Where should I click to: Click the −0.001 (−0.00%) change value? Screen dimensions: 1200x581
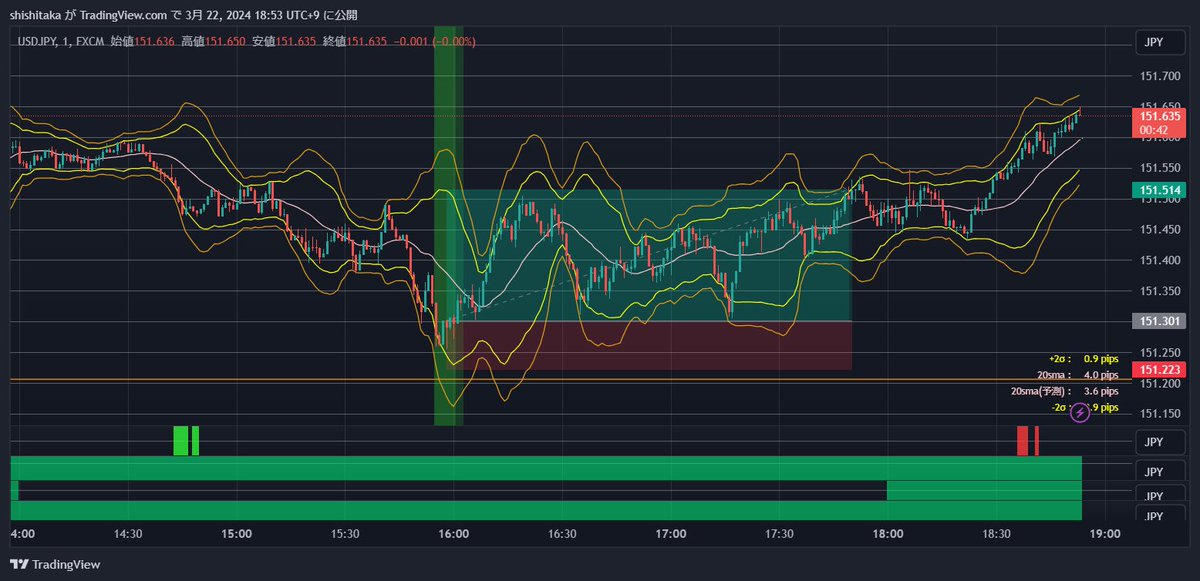tap(435, 41)
